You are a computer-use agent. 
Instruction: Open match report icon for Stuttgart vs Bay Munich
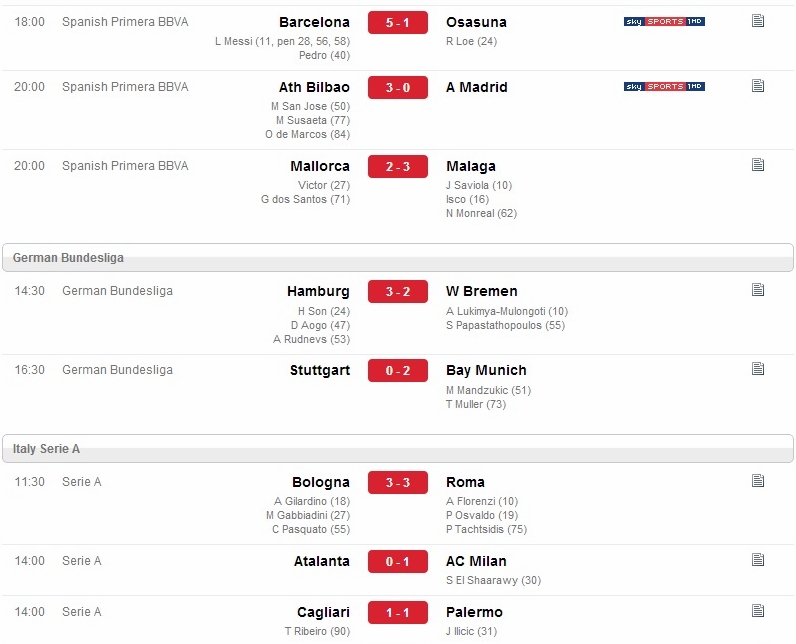coord(758,369)
